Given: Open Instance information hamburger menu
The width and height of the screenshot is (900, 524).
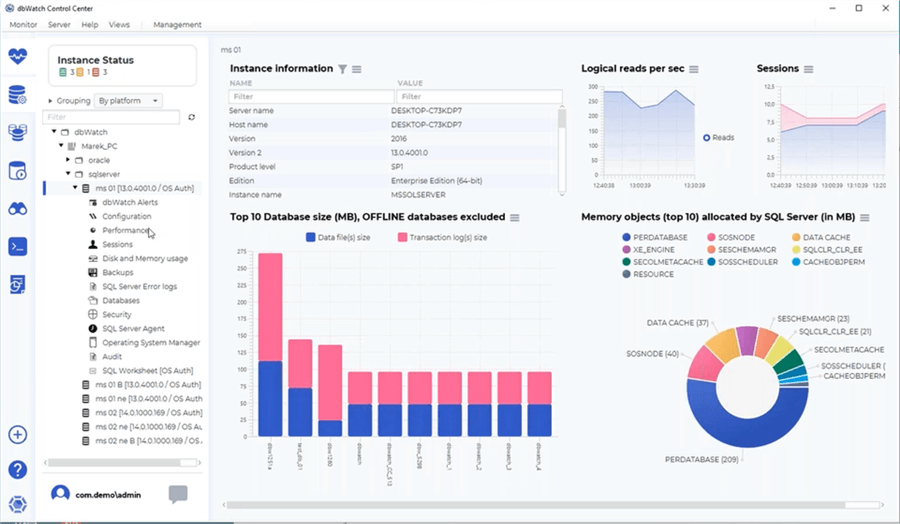Looking at the screenshot, I should click(x=357, y=69).
